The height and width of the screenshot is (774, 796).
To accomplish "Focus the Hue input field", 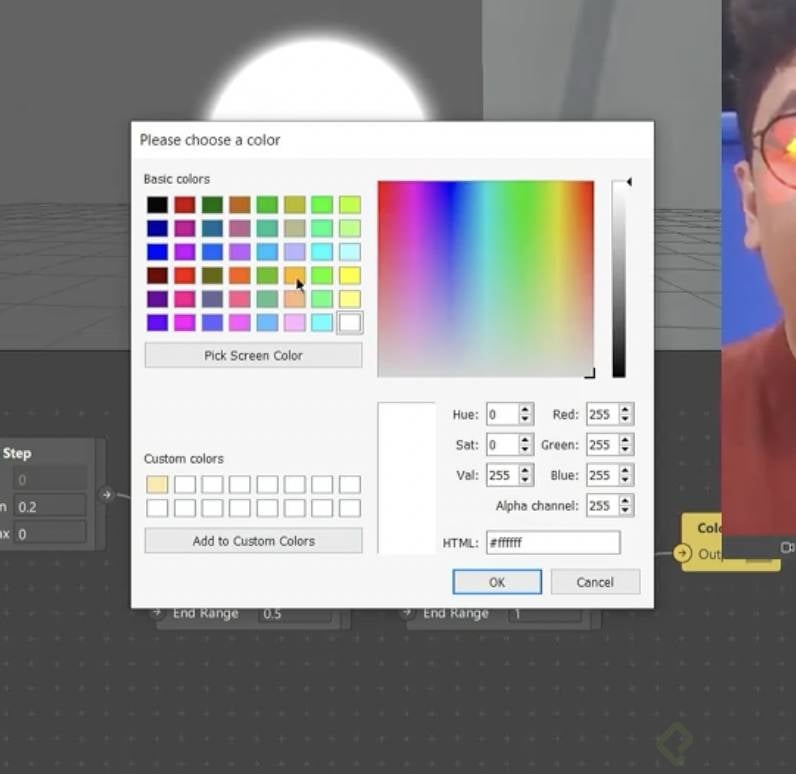I will (x=502, y=415).
